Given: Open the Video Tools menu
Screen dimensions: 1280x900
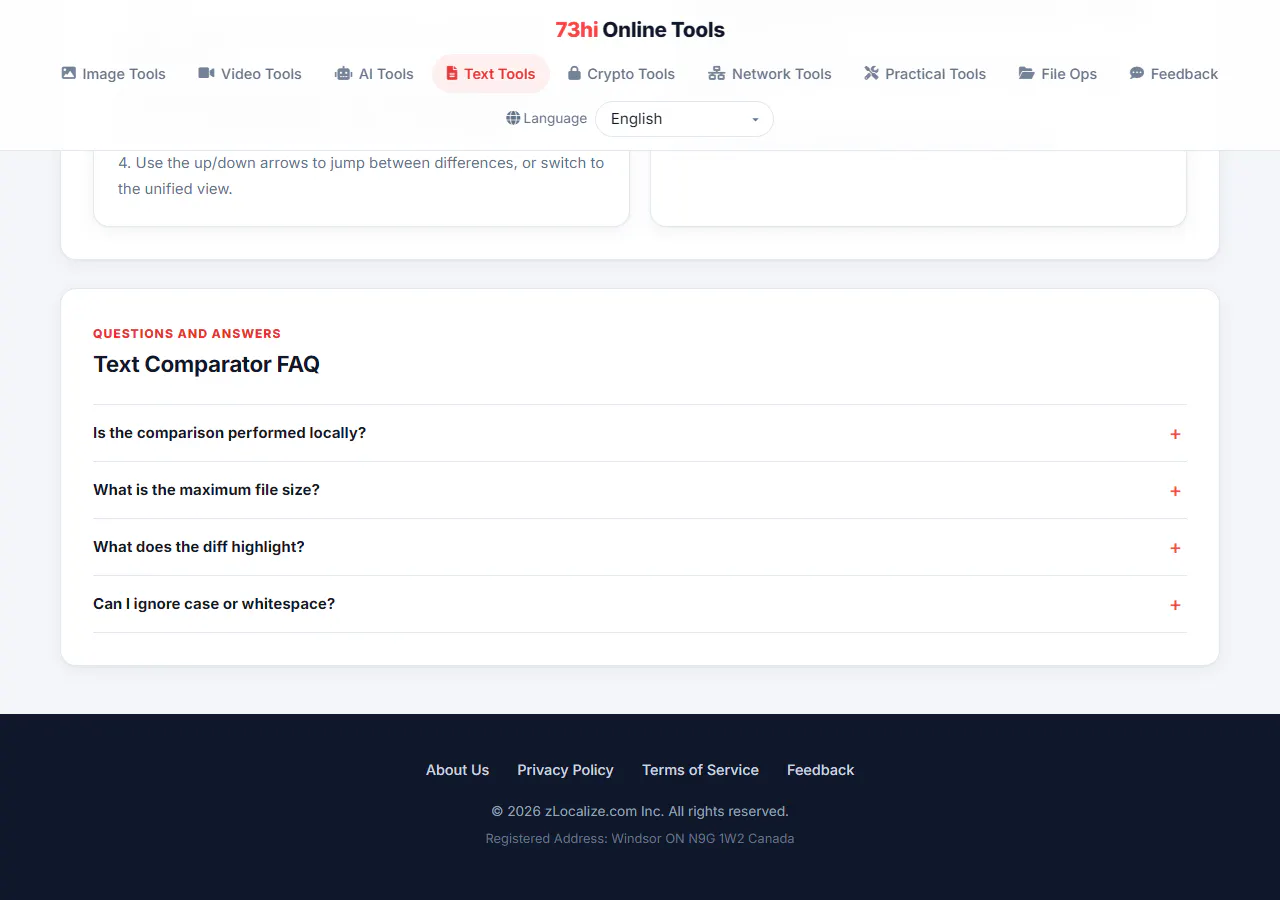Looking at the screenshot, I should pos(250,74).
